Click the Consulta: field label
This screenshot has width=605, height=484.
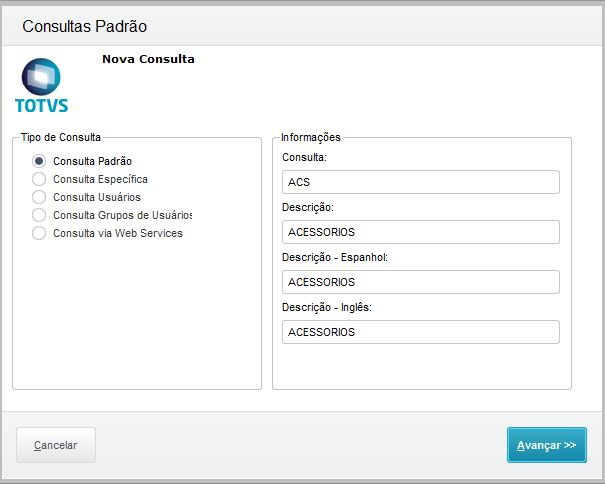[x=304, y=157]
